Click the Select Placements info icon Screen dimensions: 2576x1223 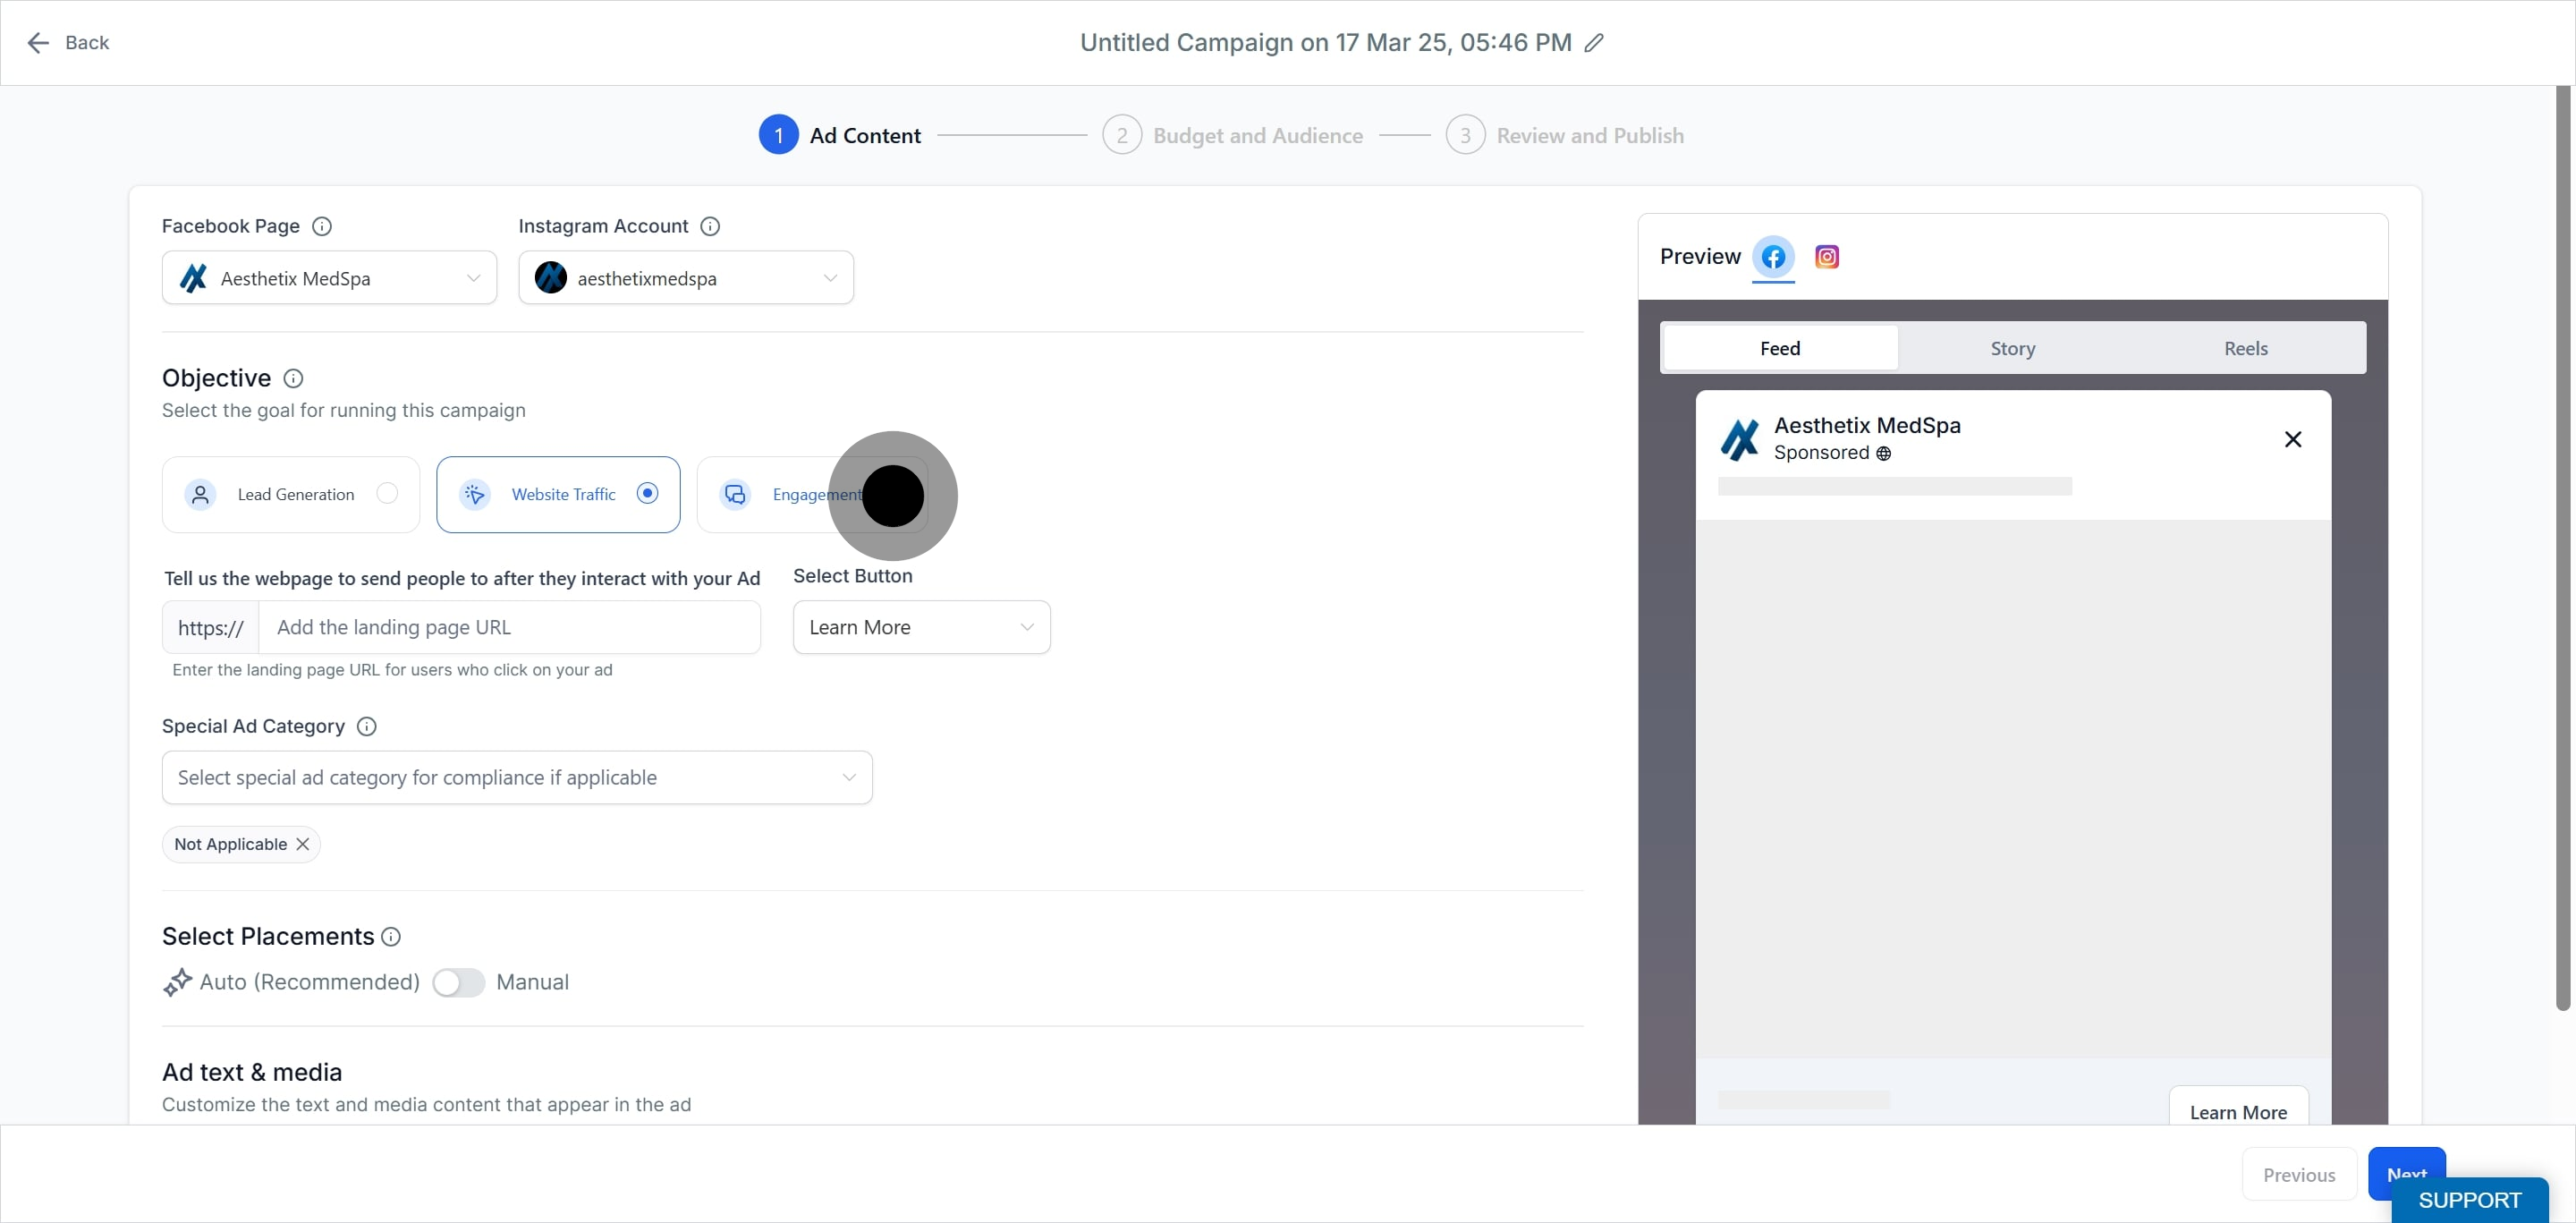tap(391, 936)
